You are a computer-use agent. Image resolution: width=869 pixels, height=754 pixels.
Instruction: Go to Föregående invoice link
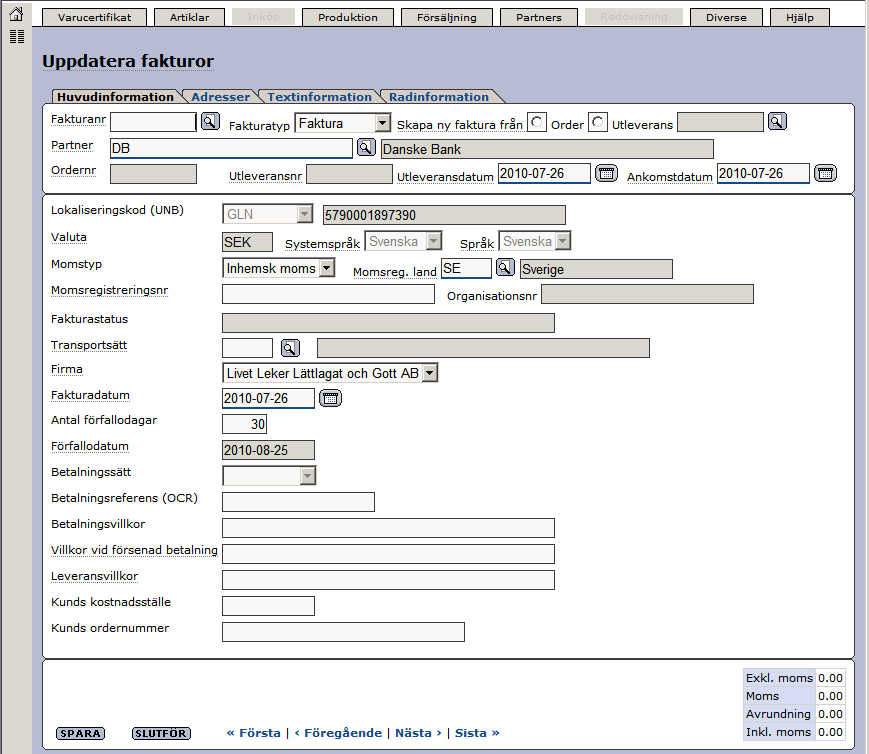tap(338, 733)
